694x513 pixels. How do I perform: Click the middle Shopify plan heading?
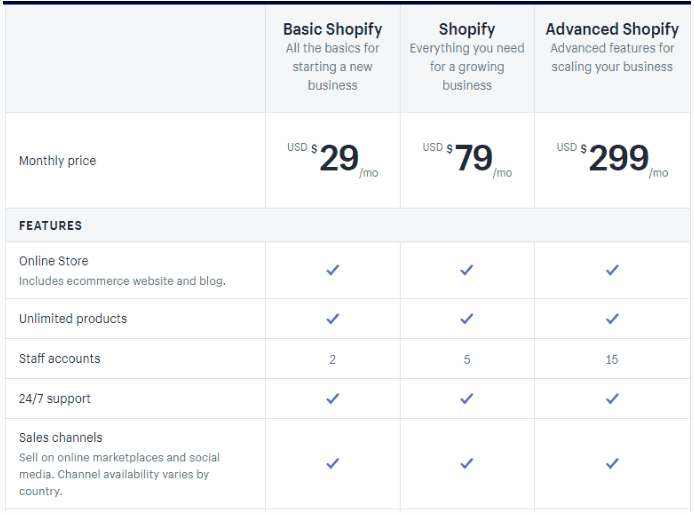[x=467, y=29]
